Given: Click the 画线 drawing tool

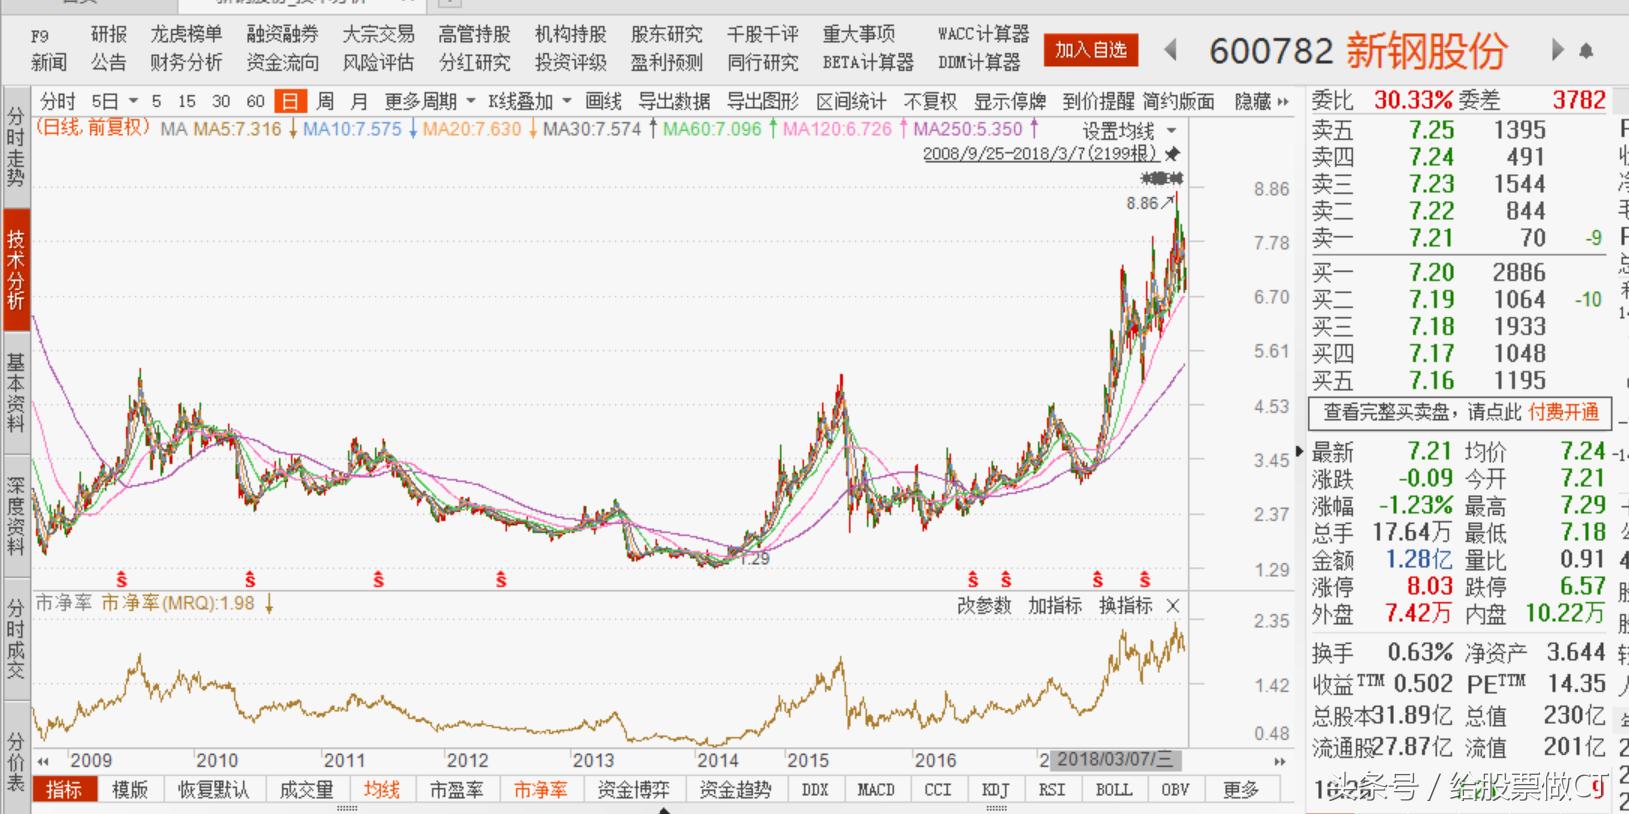Looking at the screenshot, I should click(x=603, y=102).
